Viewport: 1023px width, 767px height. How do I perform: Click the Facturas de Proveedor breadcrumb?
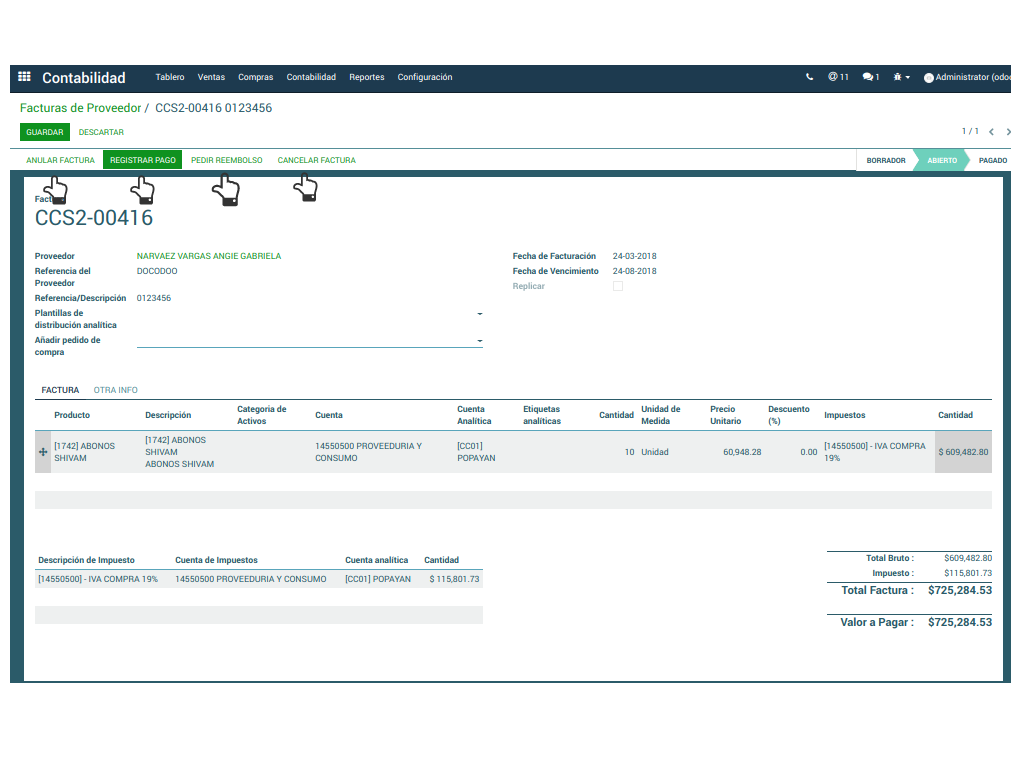[81, 108]
